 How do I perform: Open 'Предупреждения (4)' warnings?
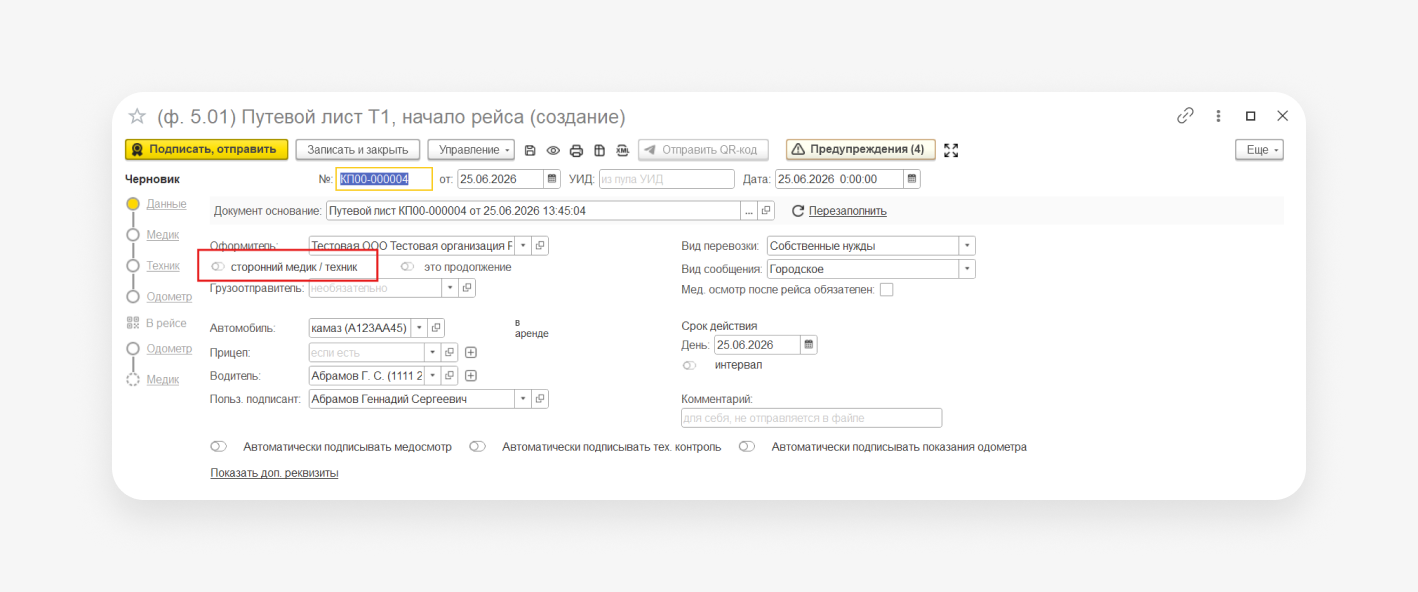(861, 150)
